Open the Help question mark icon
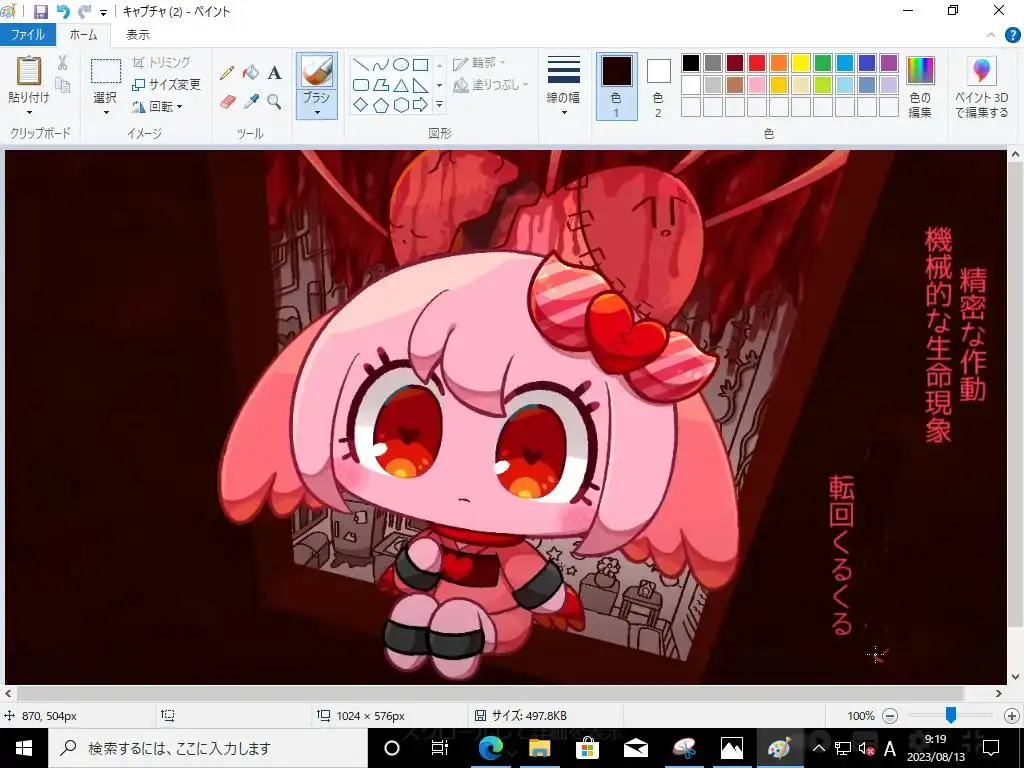Image resolution: width=1024 pixels, height=768 pixels. coord(1012,35)
